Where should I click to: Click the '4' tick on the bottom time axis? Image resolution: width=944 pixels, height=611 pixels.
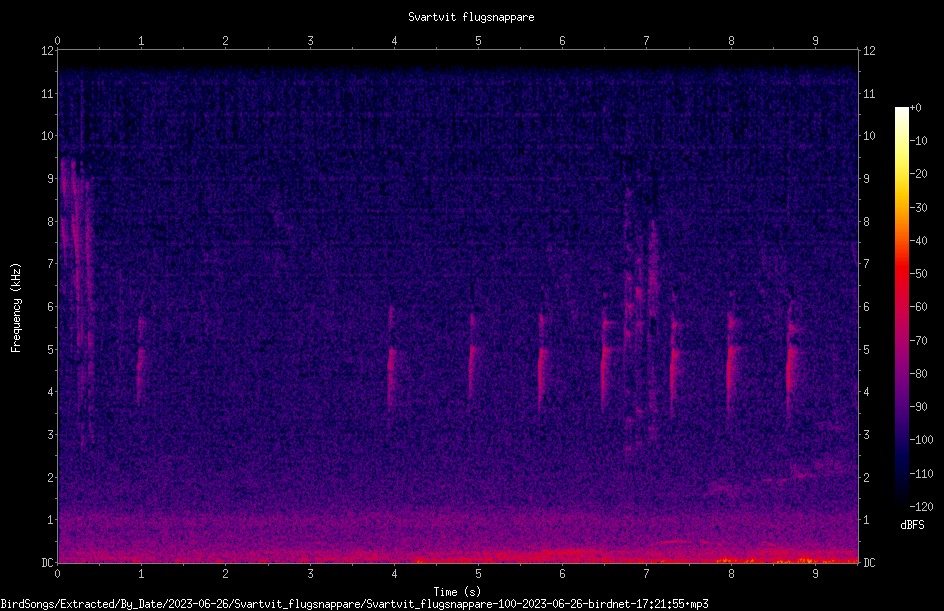[x=394, y=574]
